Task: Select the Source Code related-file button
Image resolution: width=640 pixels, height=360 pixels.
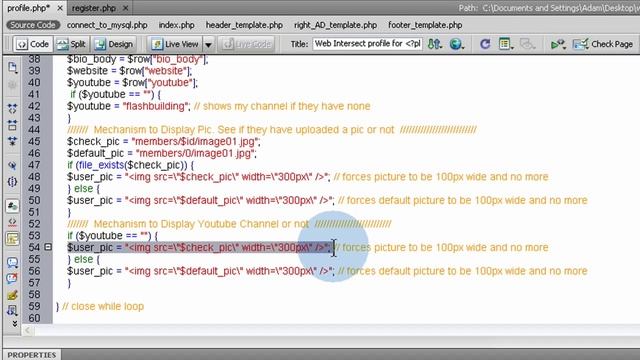Action: [x=33, y=25]
